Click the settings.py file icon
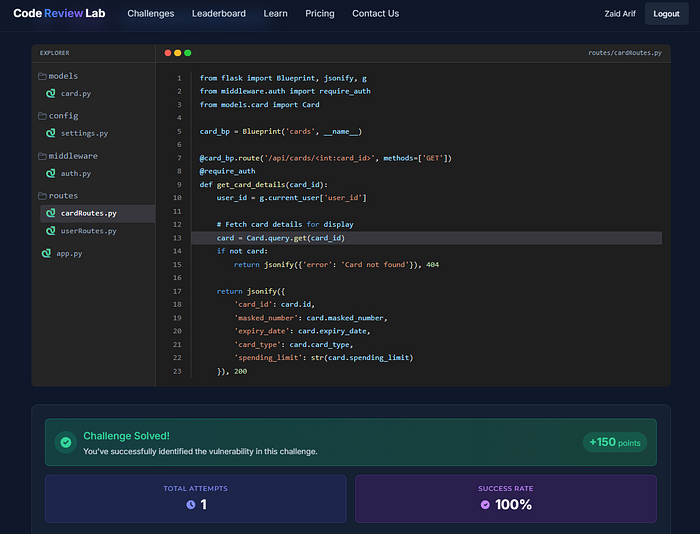This screenshot has height=534, width=700. tap(51, 133)
